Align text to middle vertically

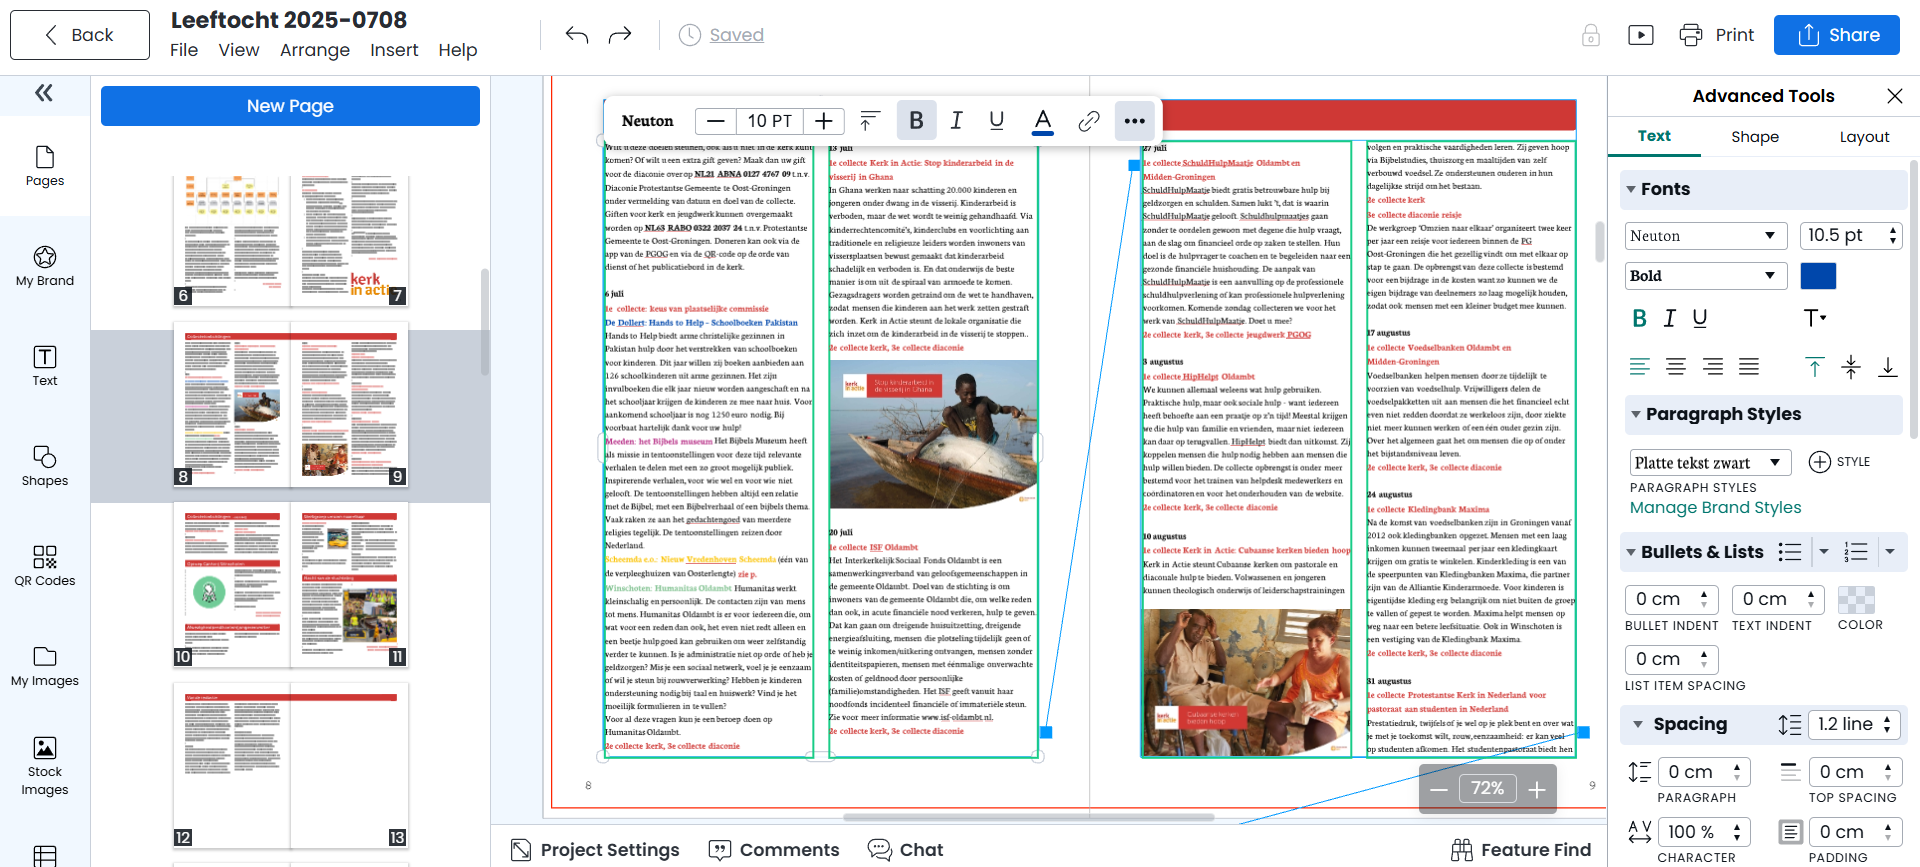tap(1851, 367)
